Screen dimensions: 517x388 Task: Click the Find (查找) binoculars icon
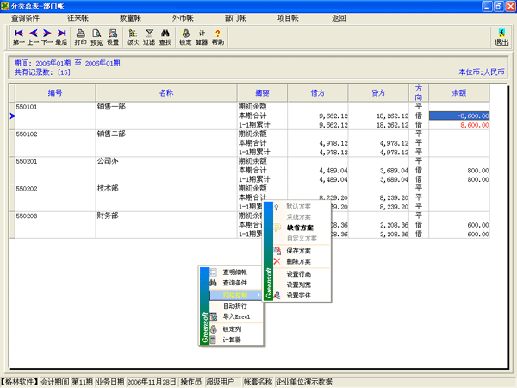pos(165,37)
